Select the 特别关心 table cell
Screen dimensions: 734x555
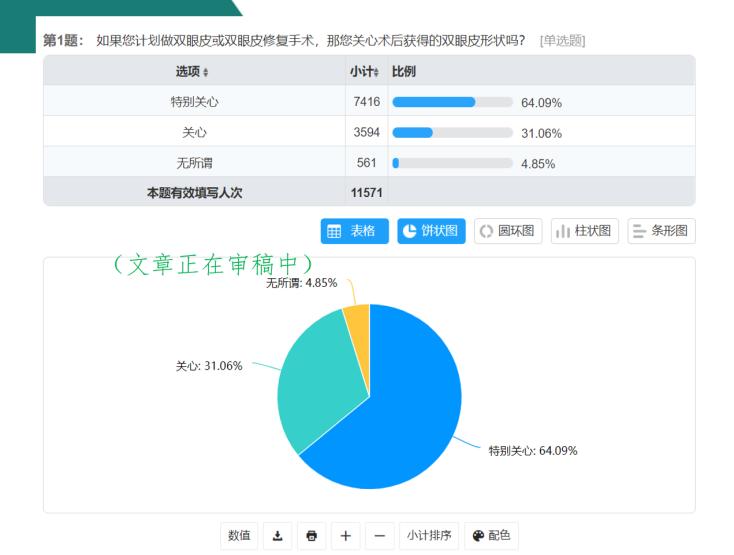(x=194, y=102)
